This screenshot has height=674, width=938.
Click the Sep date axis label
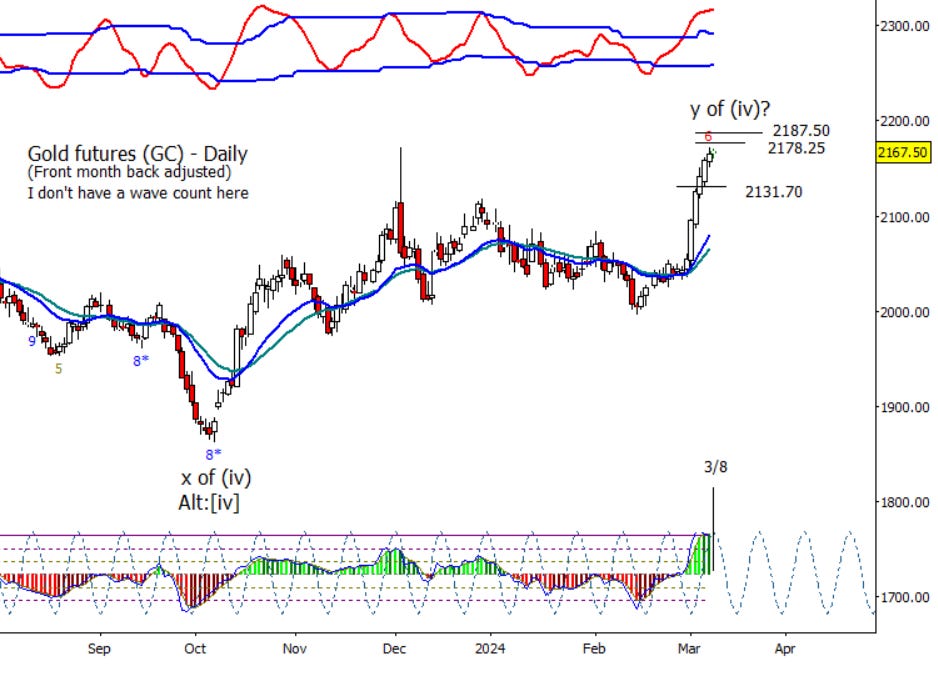(x=99, y=649)
